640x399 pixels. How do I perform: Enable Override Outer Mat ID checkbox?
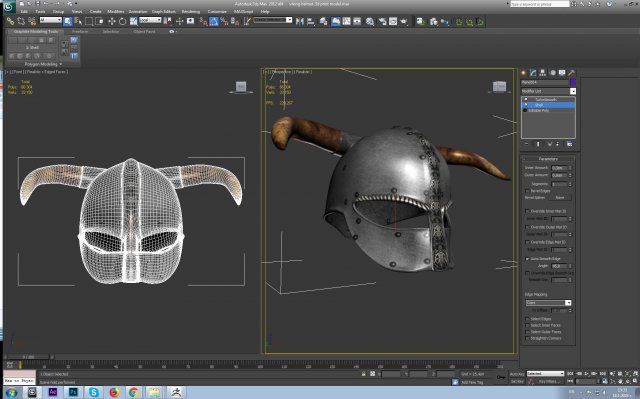click(x=527, y=227)
